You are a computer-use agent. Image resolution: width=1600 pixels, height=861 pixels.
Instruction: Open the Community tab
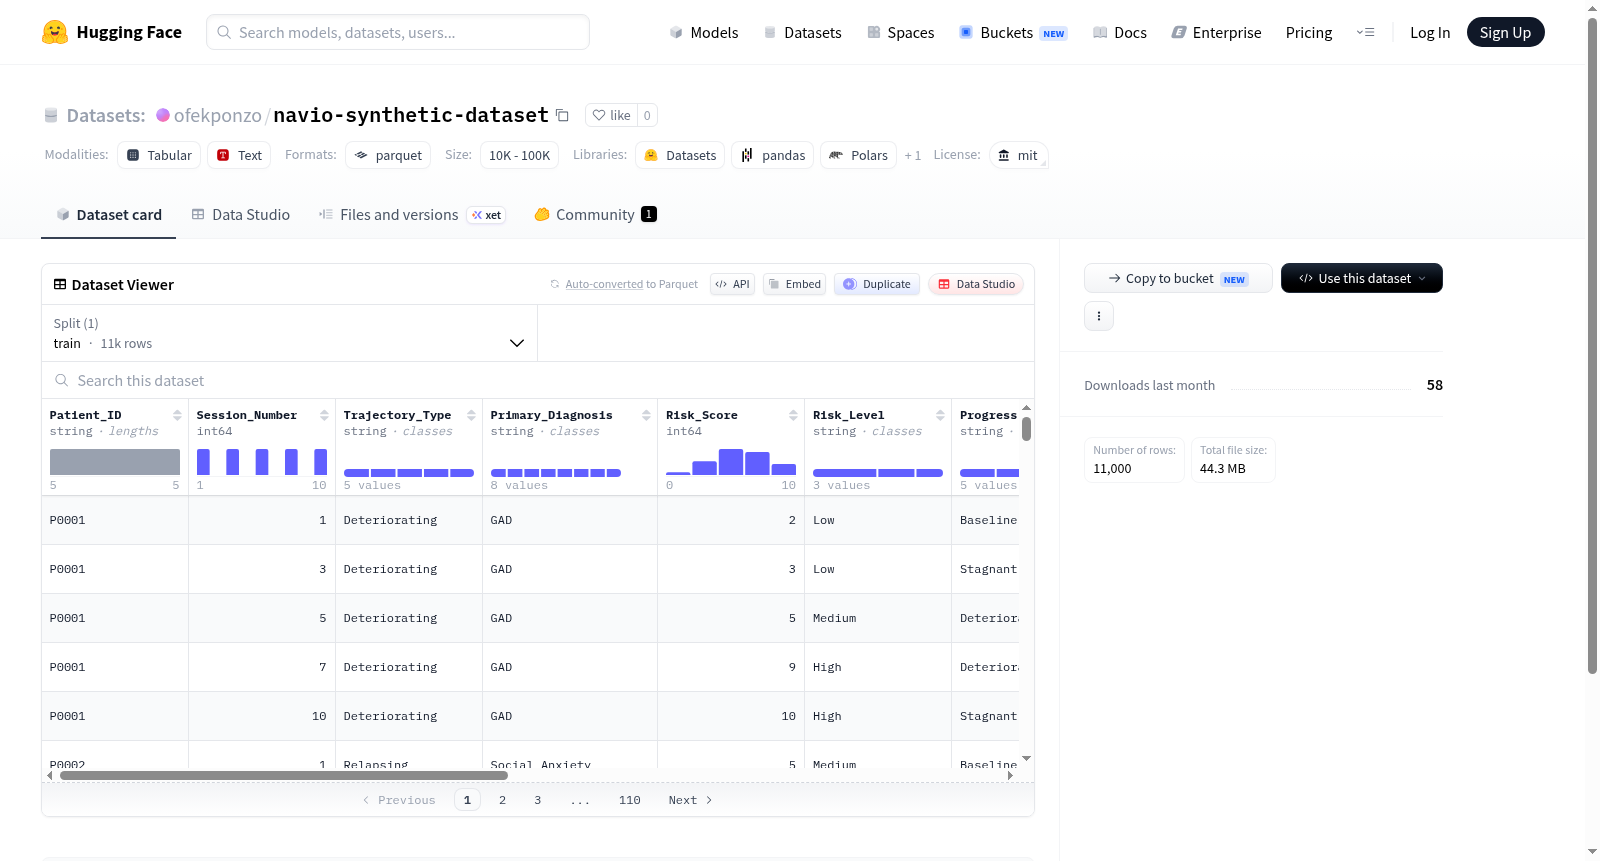[595, 215]
